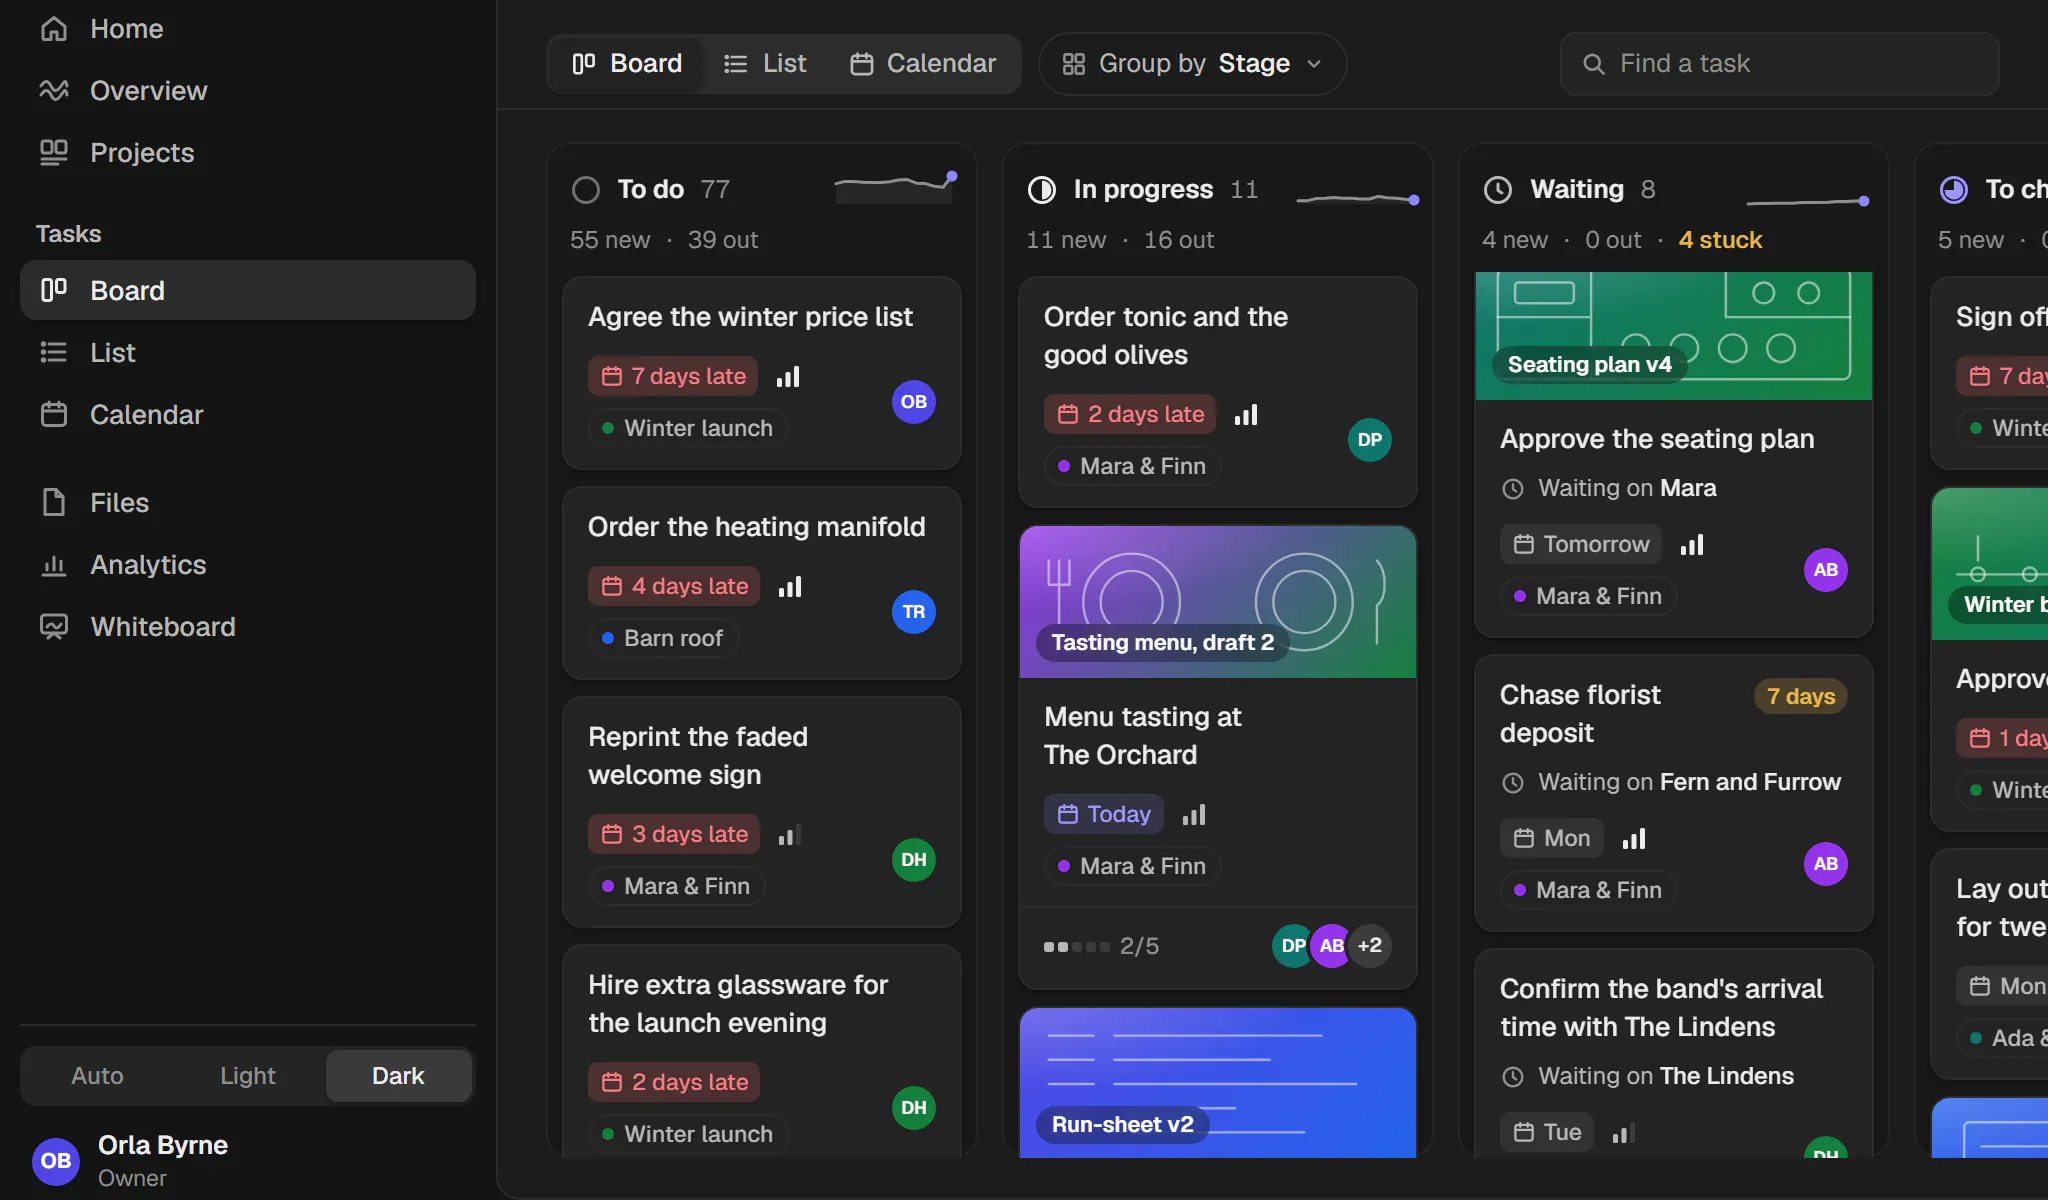Image resolution: width=2048 pixels, height=1200 pixels.
Task: Select Calendar under Tasks in sidebar
Action: point(247,415)
